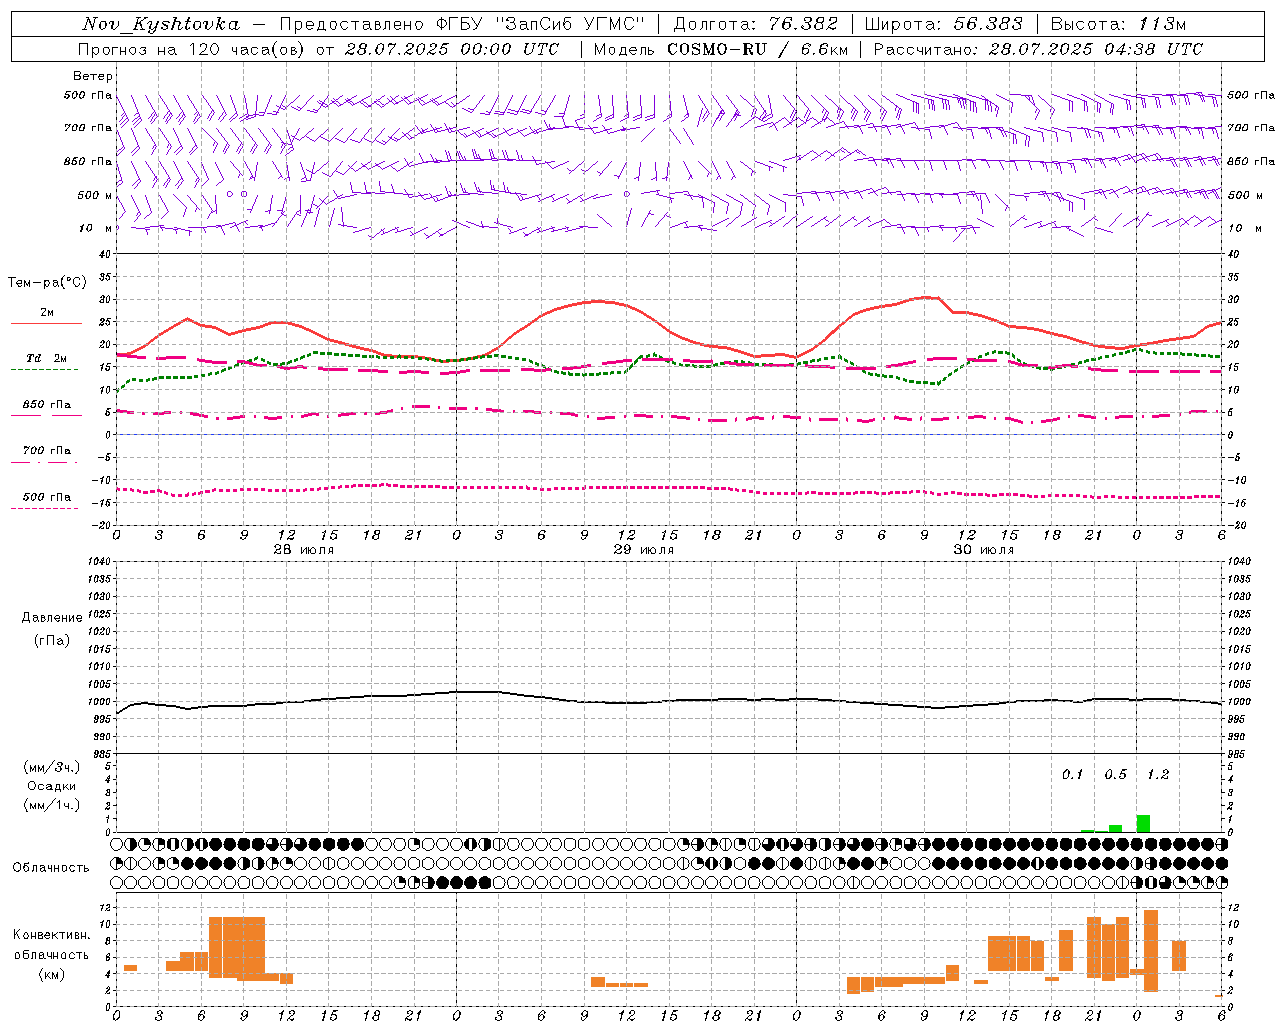The width and height of the screenshot is (1280, 1024).
Task: Click the red 2м temperature legend line
Action: [x=46, y=323]
